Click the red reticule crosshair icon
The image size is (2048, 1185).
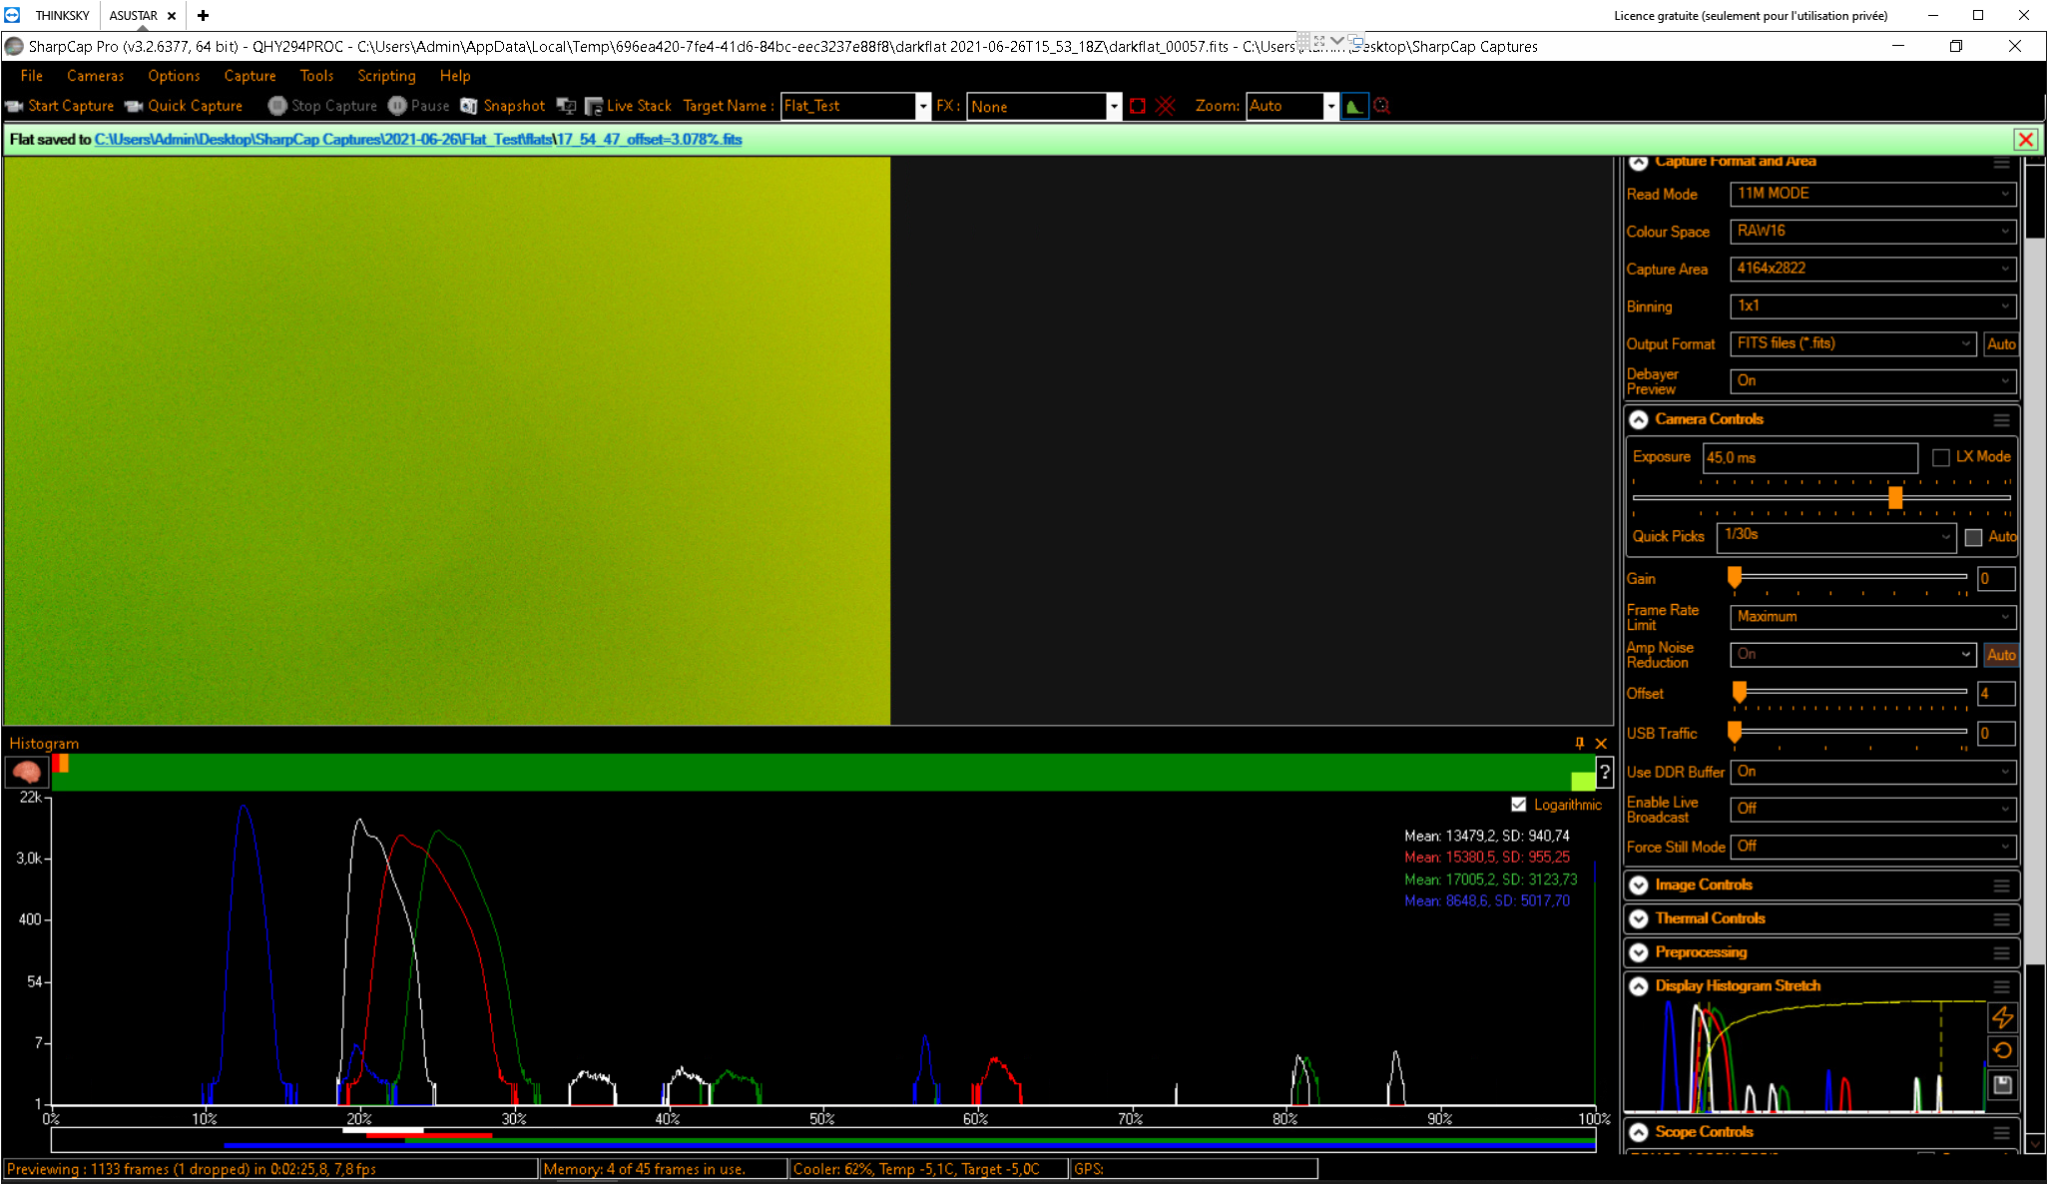(1165, 106)
